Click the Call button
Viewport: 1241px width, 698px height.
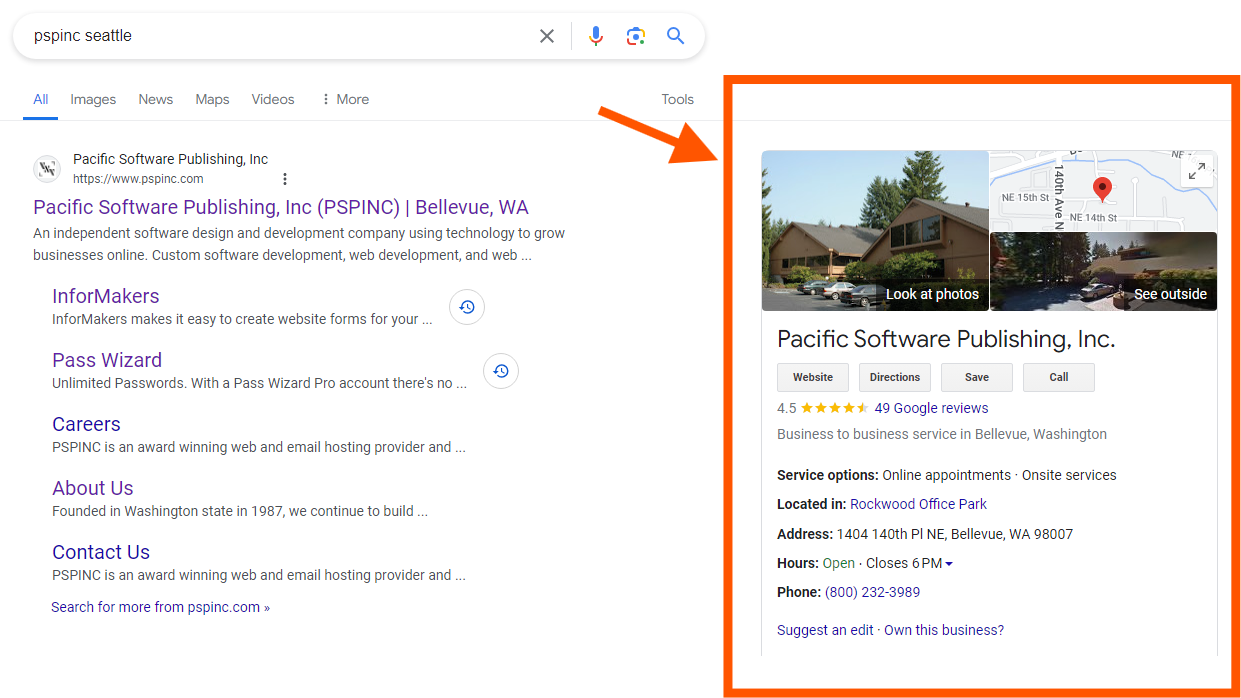pos(1059,377)
